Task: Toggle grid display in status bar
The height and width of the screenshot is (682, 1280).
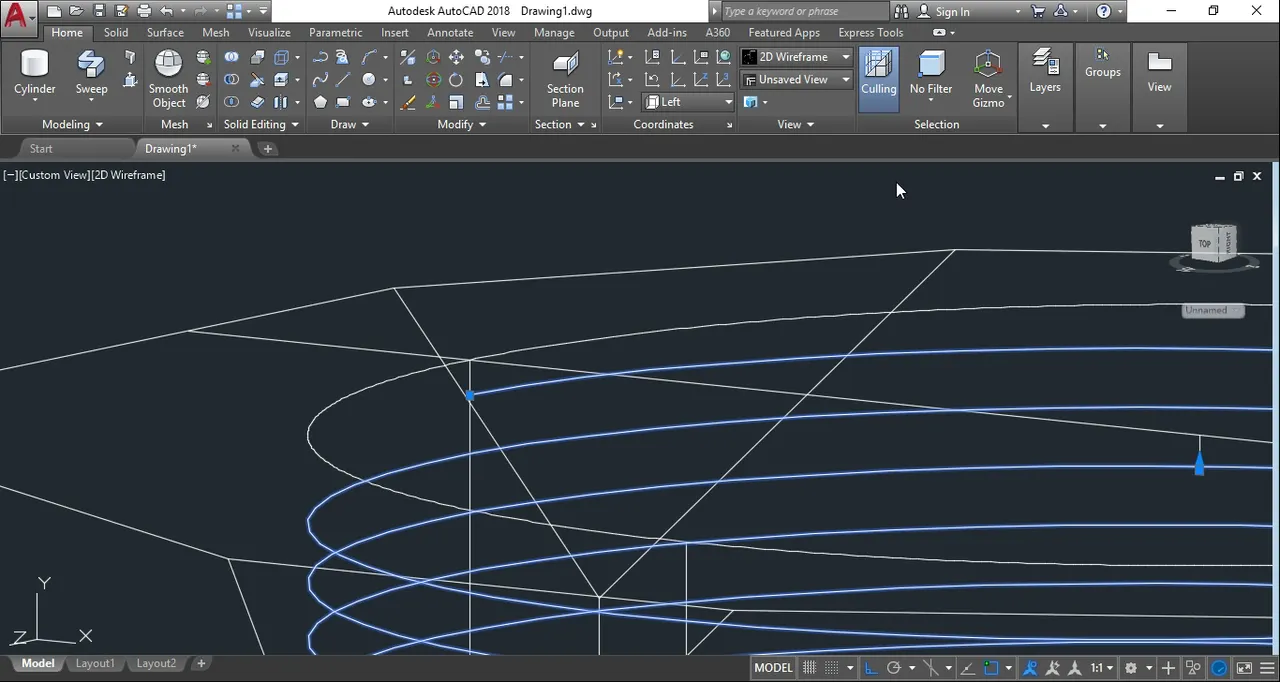Action: point(809,668)
